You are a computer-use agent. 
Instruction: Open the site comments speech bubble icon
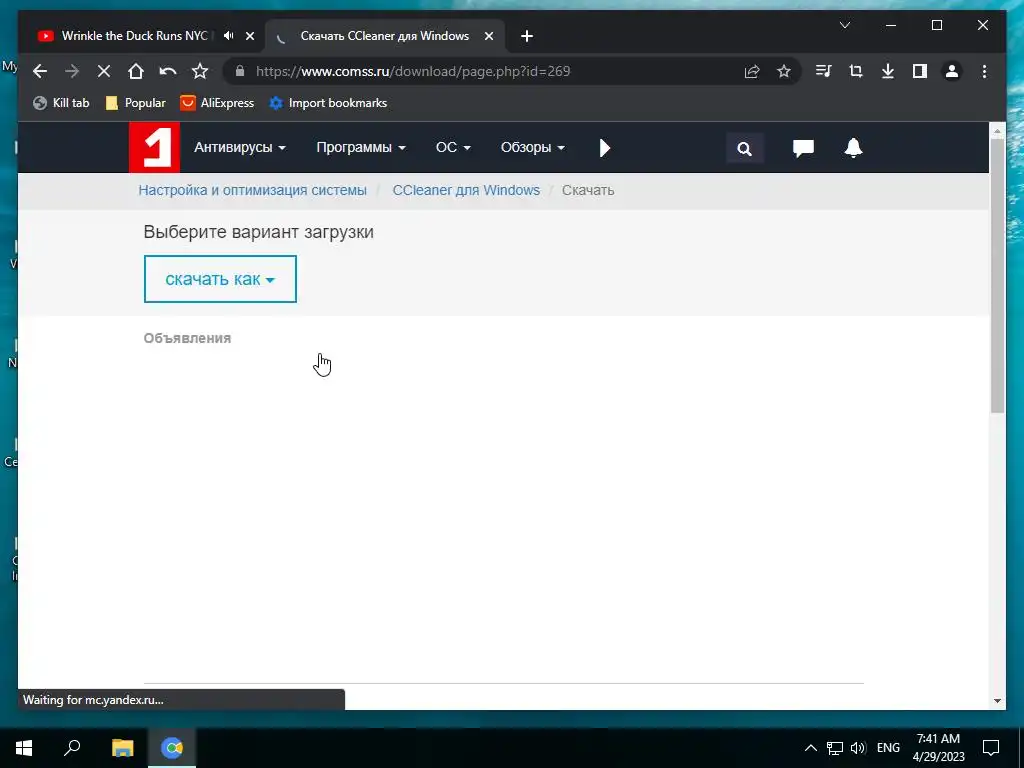pyautogui.click(x=803, y=148)
